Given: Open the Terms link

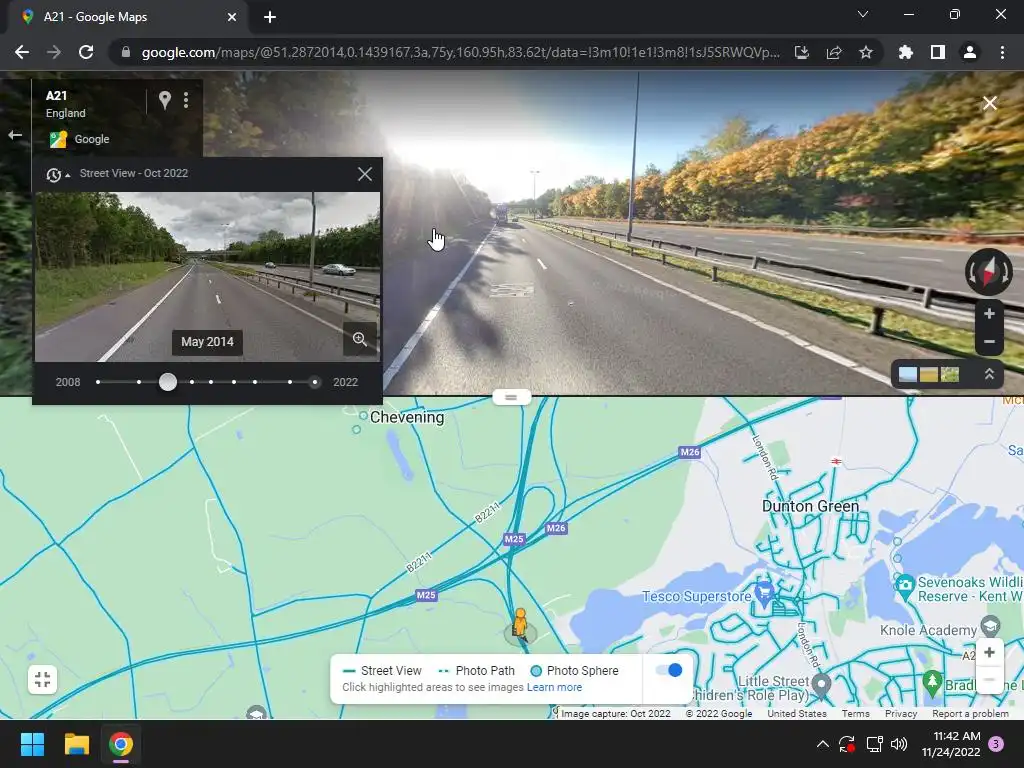Looking at the screenshot, I should pyautogui.click(x=855, y=713).
